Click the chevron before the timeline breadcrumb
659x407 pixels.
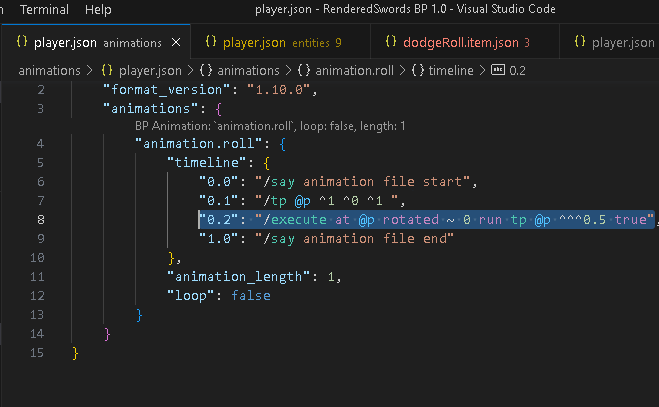[403, 71]
